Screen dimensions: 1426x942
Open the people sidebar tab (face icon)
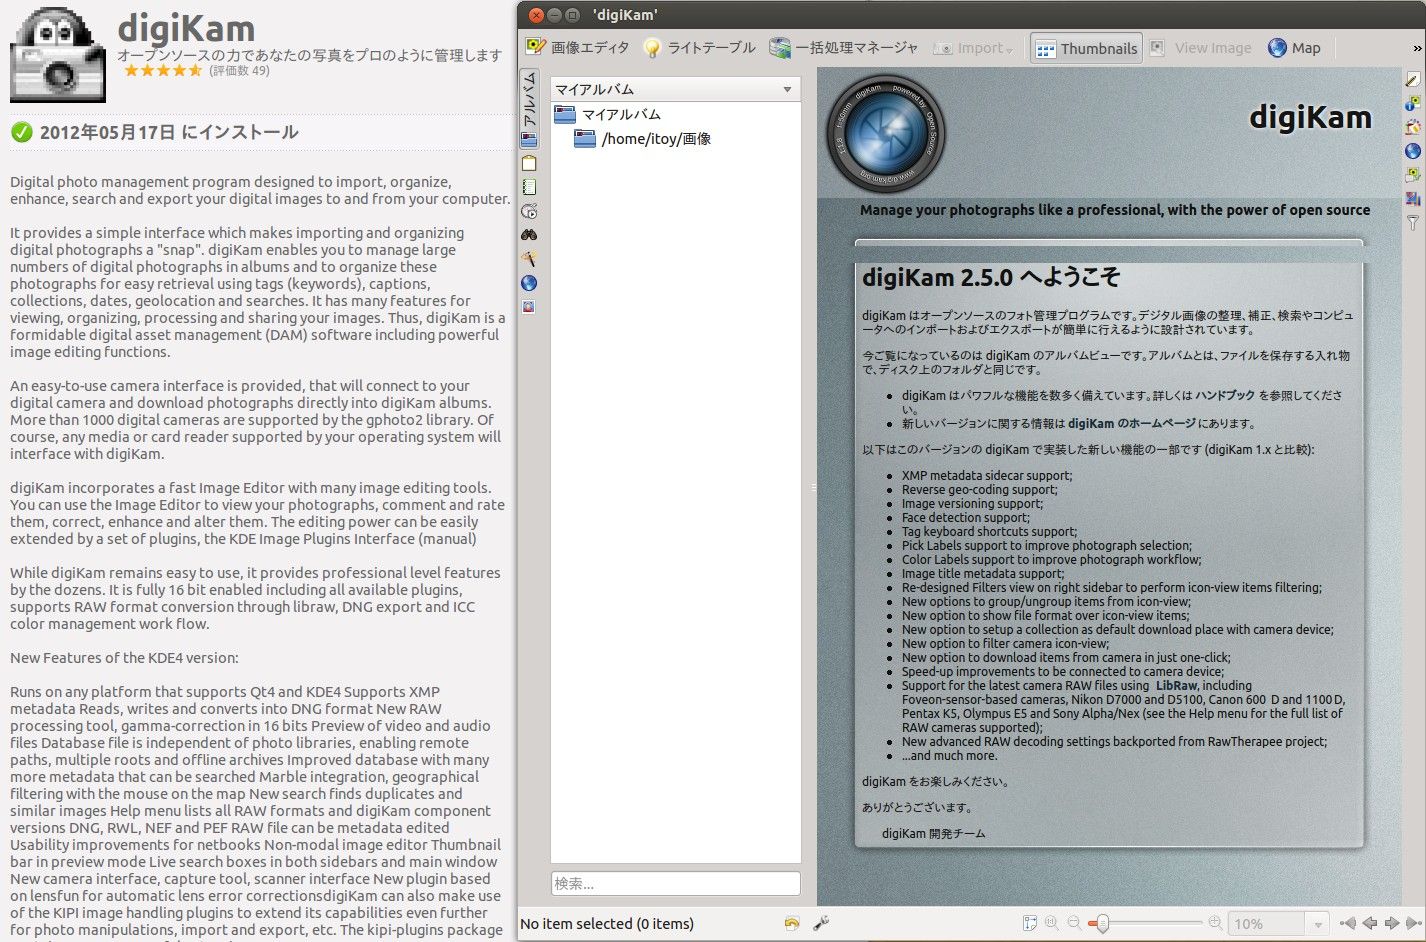pyautogui.click(x=529, y=307)
